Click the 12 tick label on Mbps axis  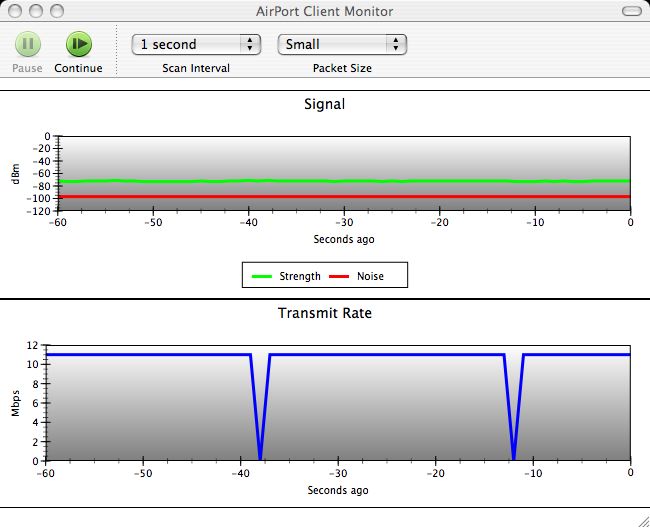32,345
